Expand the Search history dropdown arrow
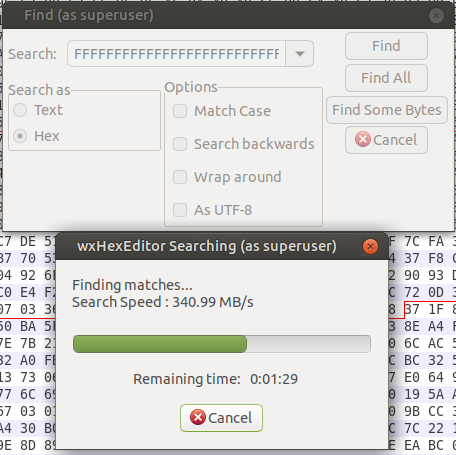The height and width of the screenshot is (455, 456). (x=300, y=54)
